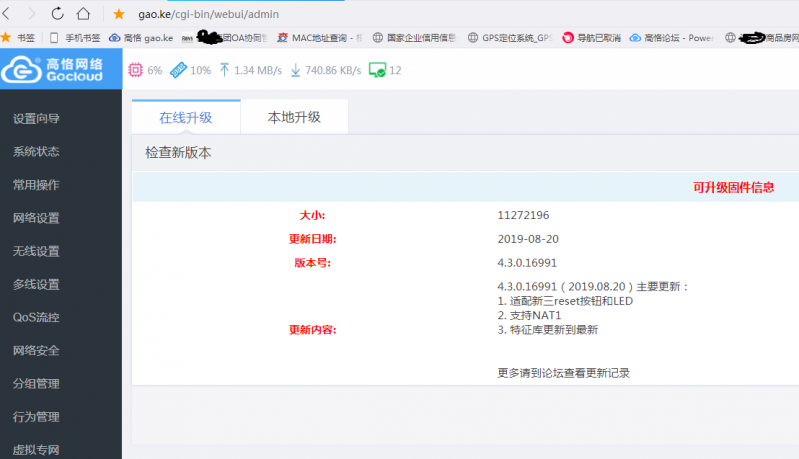Open the 高恪 gao.ke bookmark
This screenshot has width=799, height=459.
(141, 38)
